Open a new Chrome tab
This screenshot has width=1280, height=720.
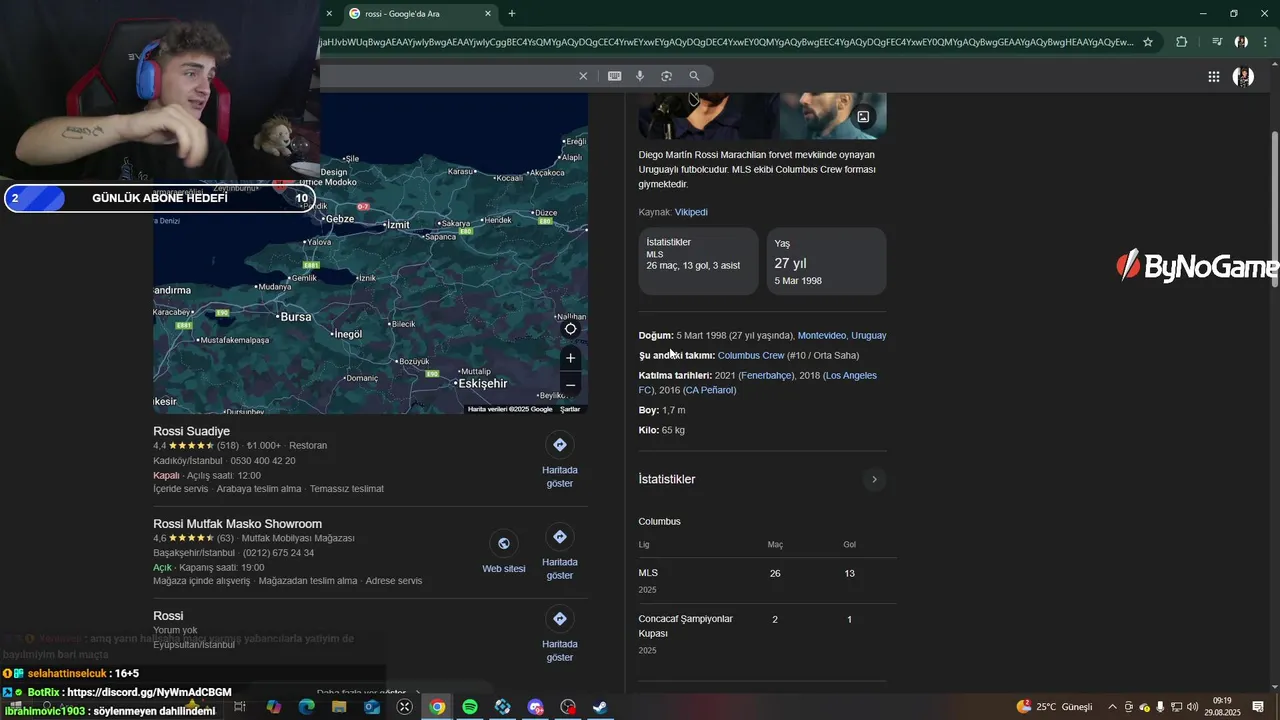[512, 14]
